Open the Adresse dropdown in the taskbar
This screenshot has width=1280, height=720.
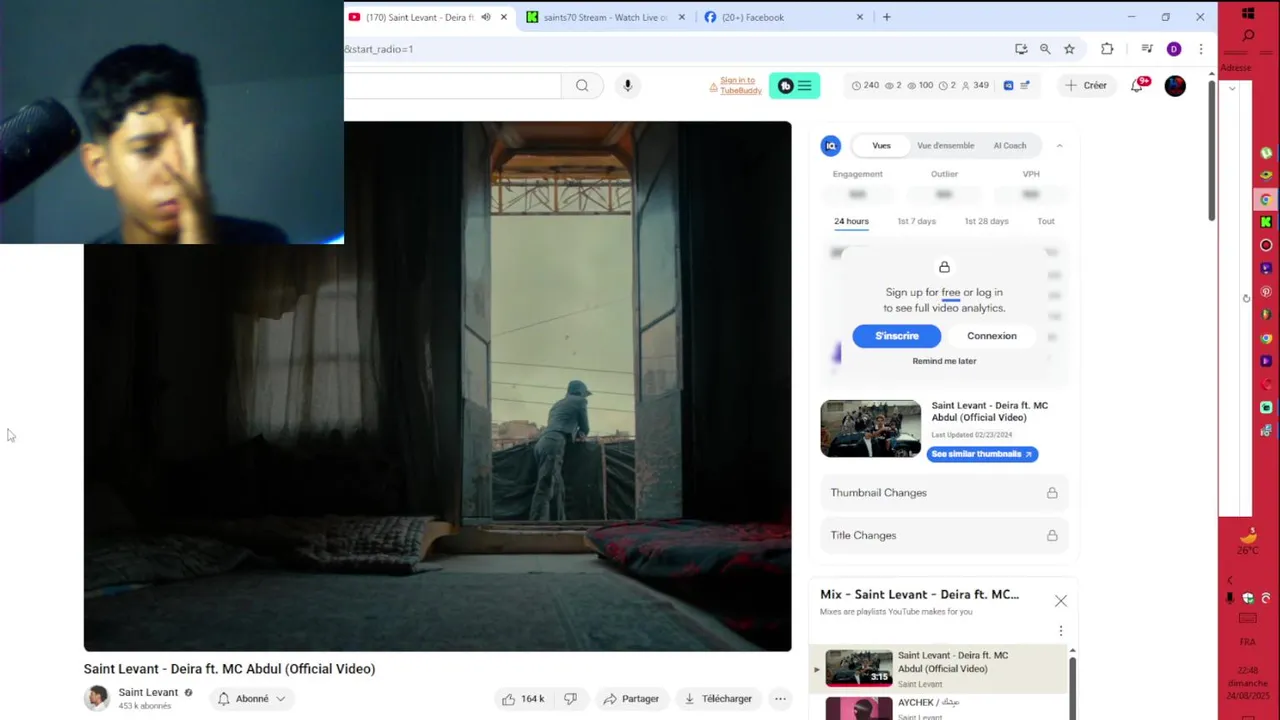coord(1233,88)
